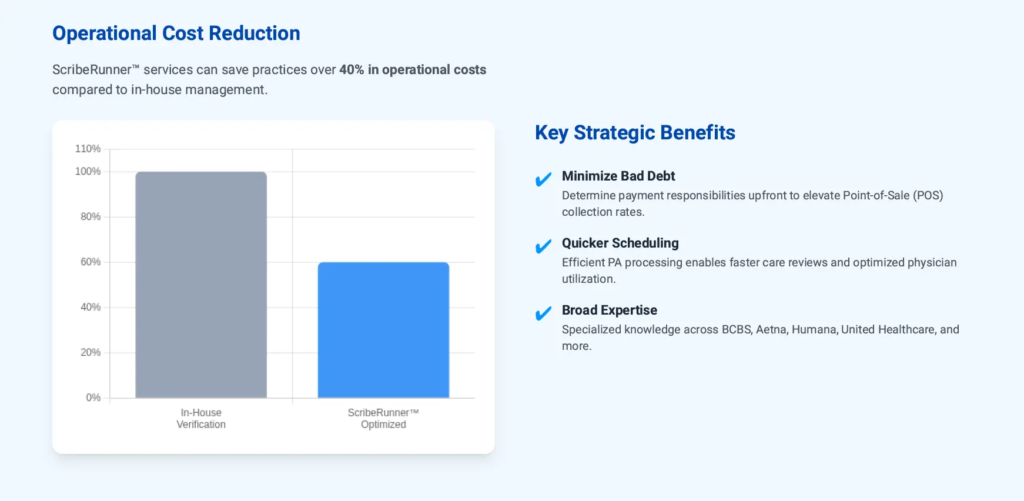
Task: Click the 0% y-axis label
Action: (93, 398)
